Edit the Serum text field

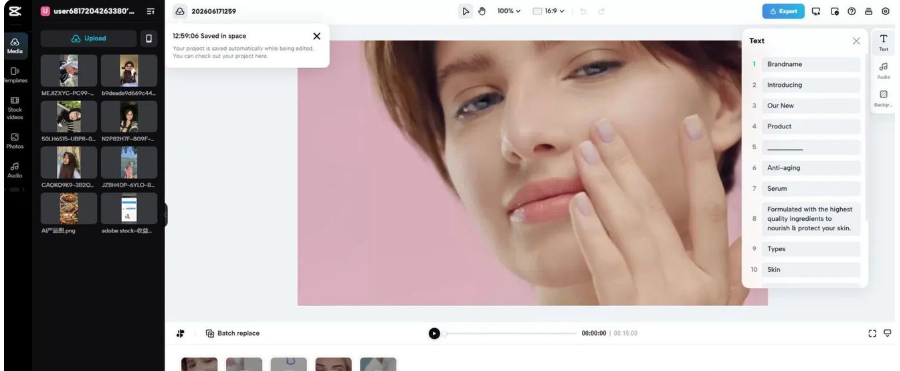[x=811, y=188]
